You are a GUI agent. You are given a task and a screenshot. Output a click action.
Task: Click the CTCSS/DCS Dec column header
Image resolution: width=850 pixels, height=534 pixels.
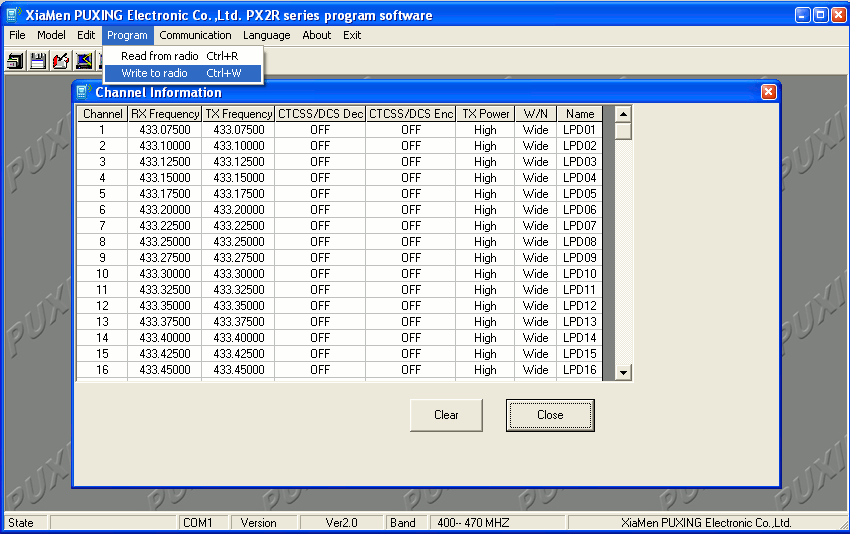pos(320,114)
